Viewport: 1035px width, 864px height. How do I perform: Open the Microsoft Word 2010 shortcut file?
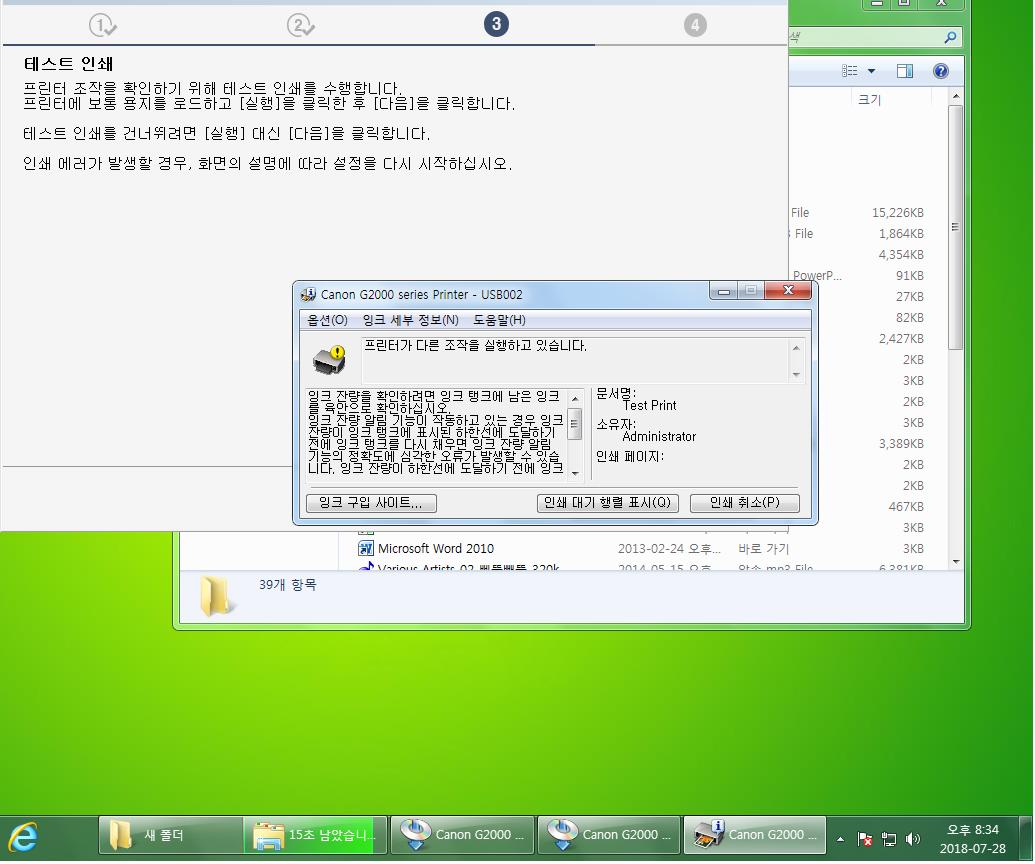(x=435, y=548)
